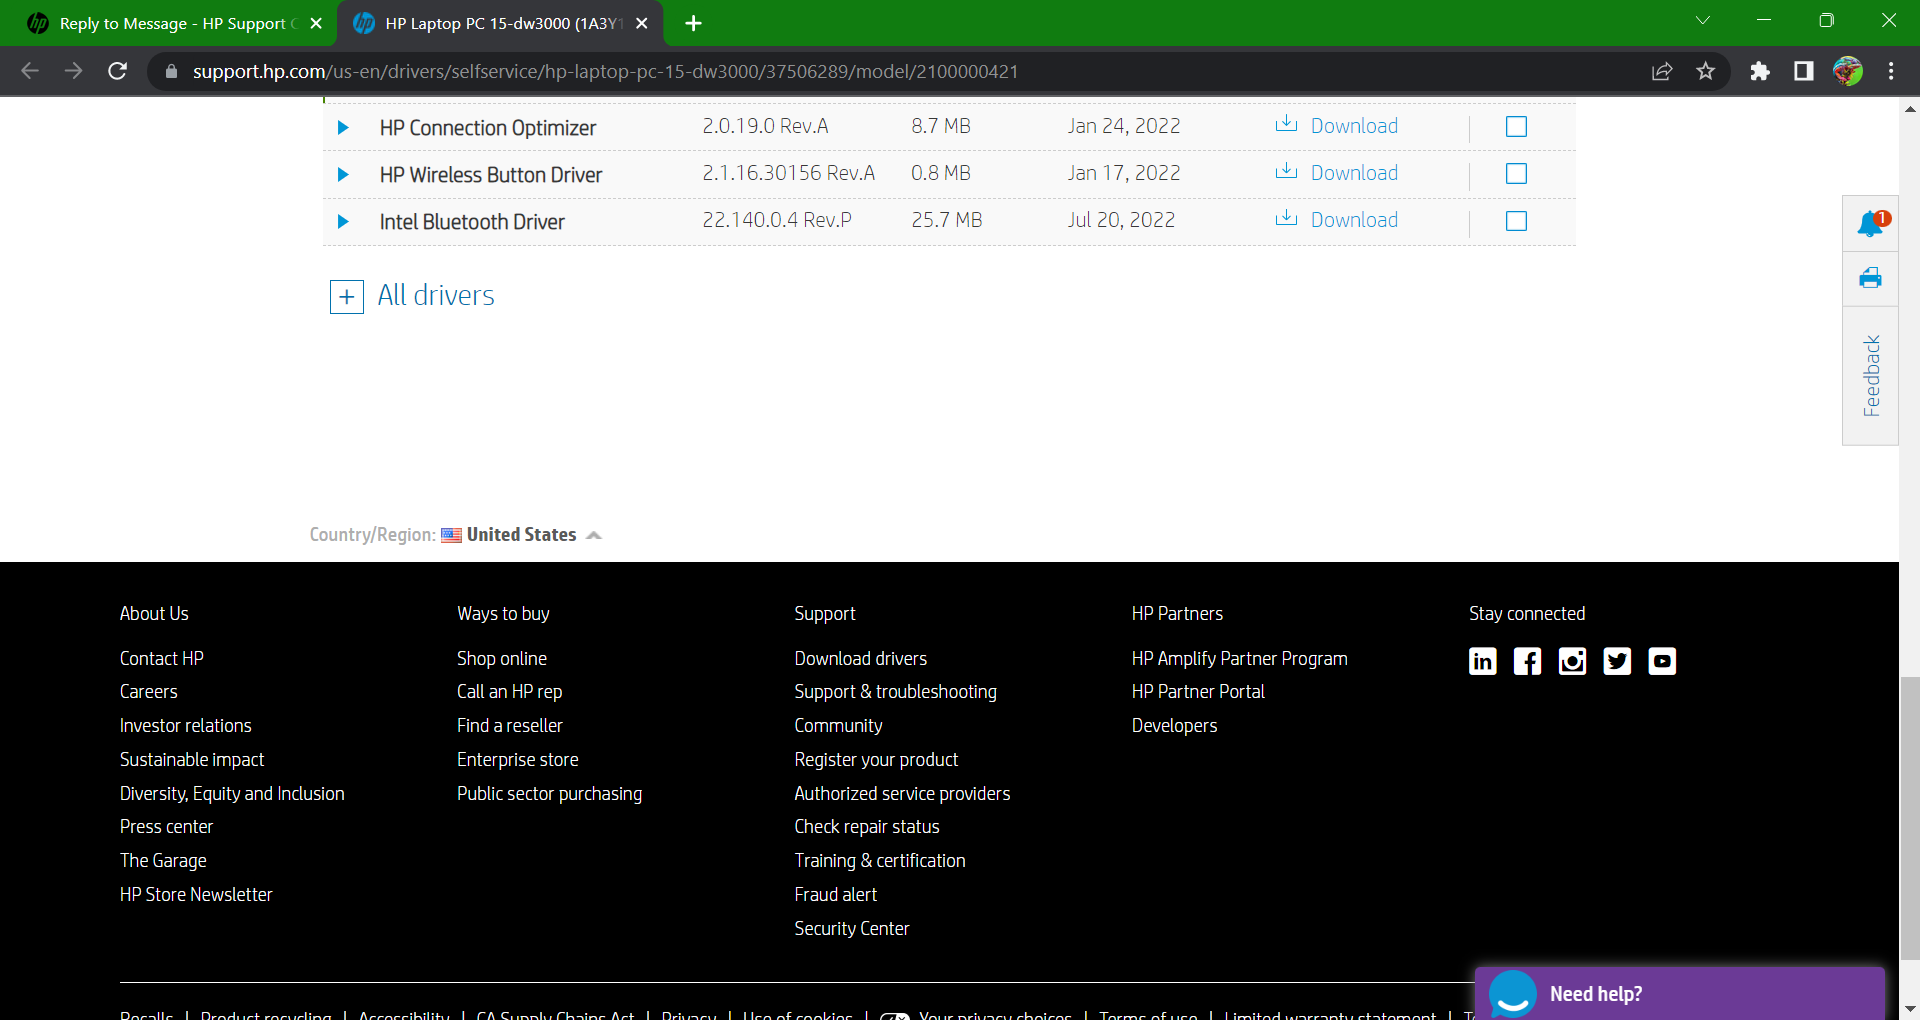1920x1020 pixels.
Task: Download the HP Connection Optimizer
Action: click(x=1354, y=126)
